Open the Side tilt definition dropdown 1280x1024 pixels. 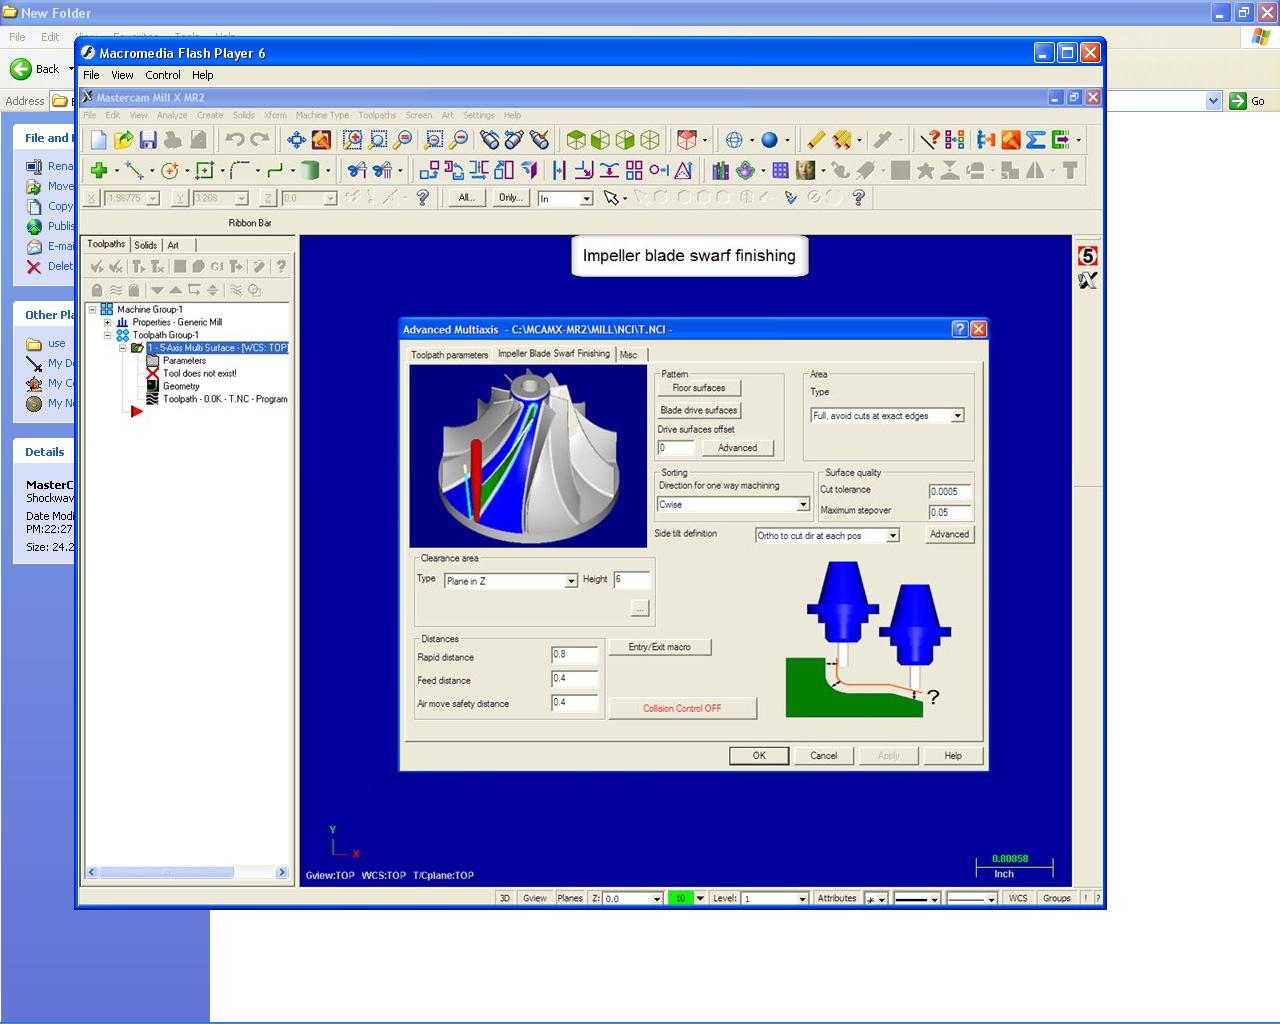pyautogui.click(x=893, y=536)
